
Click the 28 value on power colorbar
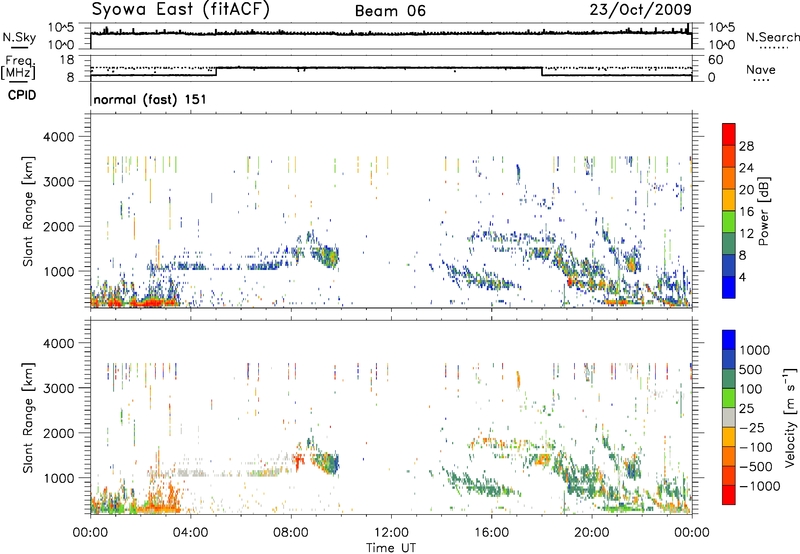pos(746,146)
